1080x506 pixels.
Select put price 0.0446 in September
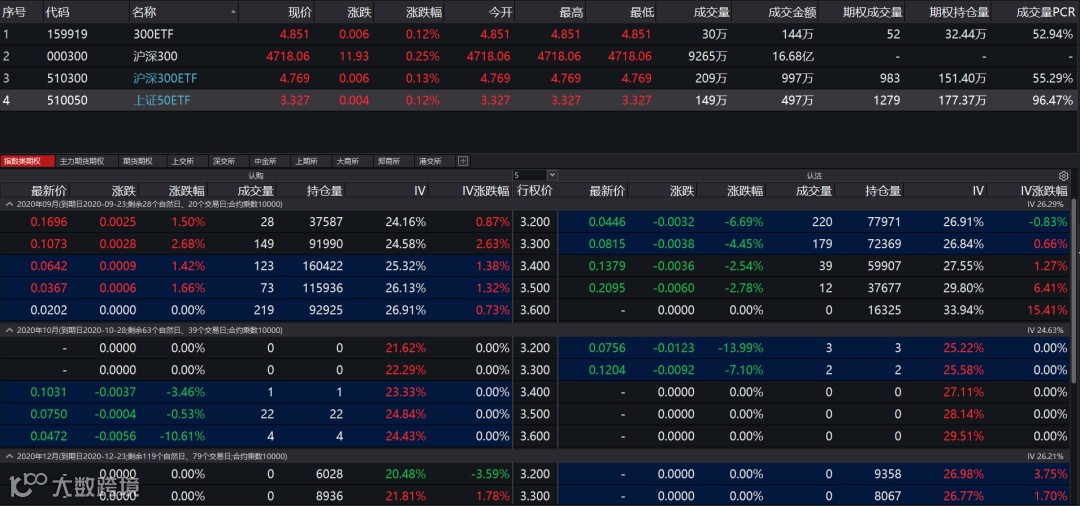click(607, 222)
